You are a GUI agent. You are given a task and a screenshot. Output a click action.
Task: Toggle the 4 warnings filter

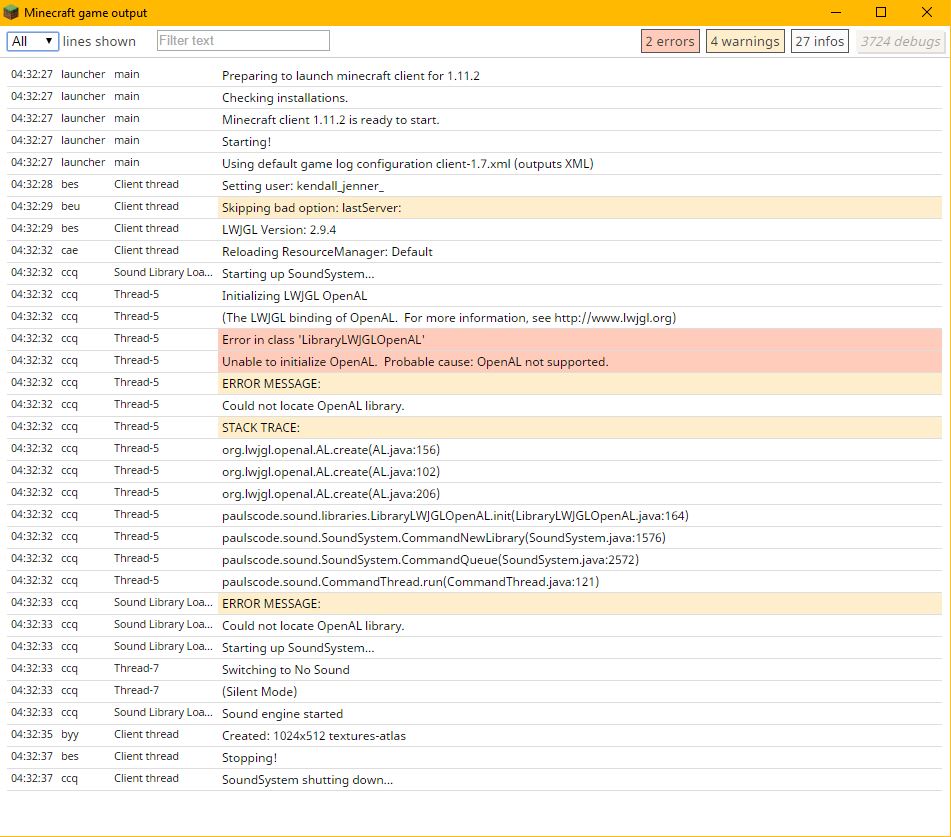[744, 41]
